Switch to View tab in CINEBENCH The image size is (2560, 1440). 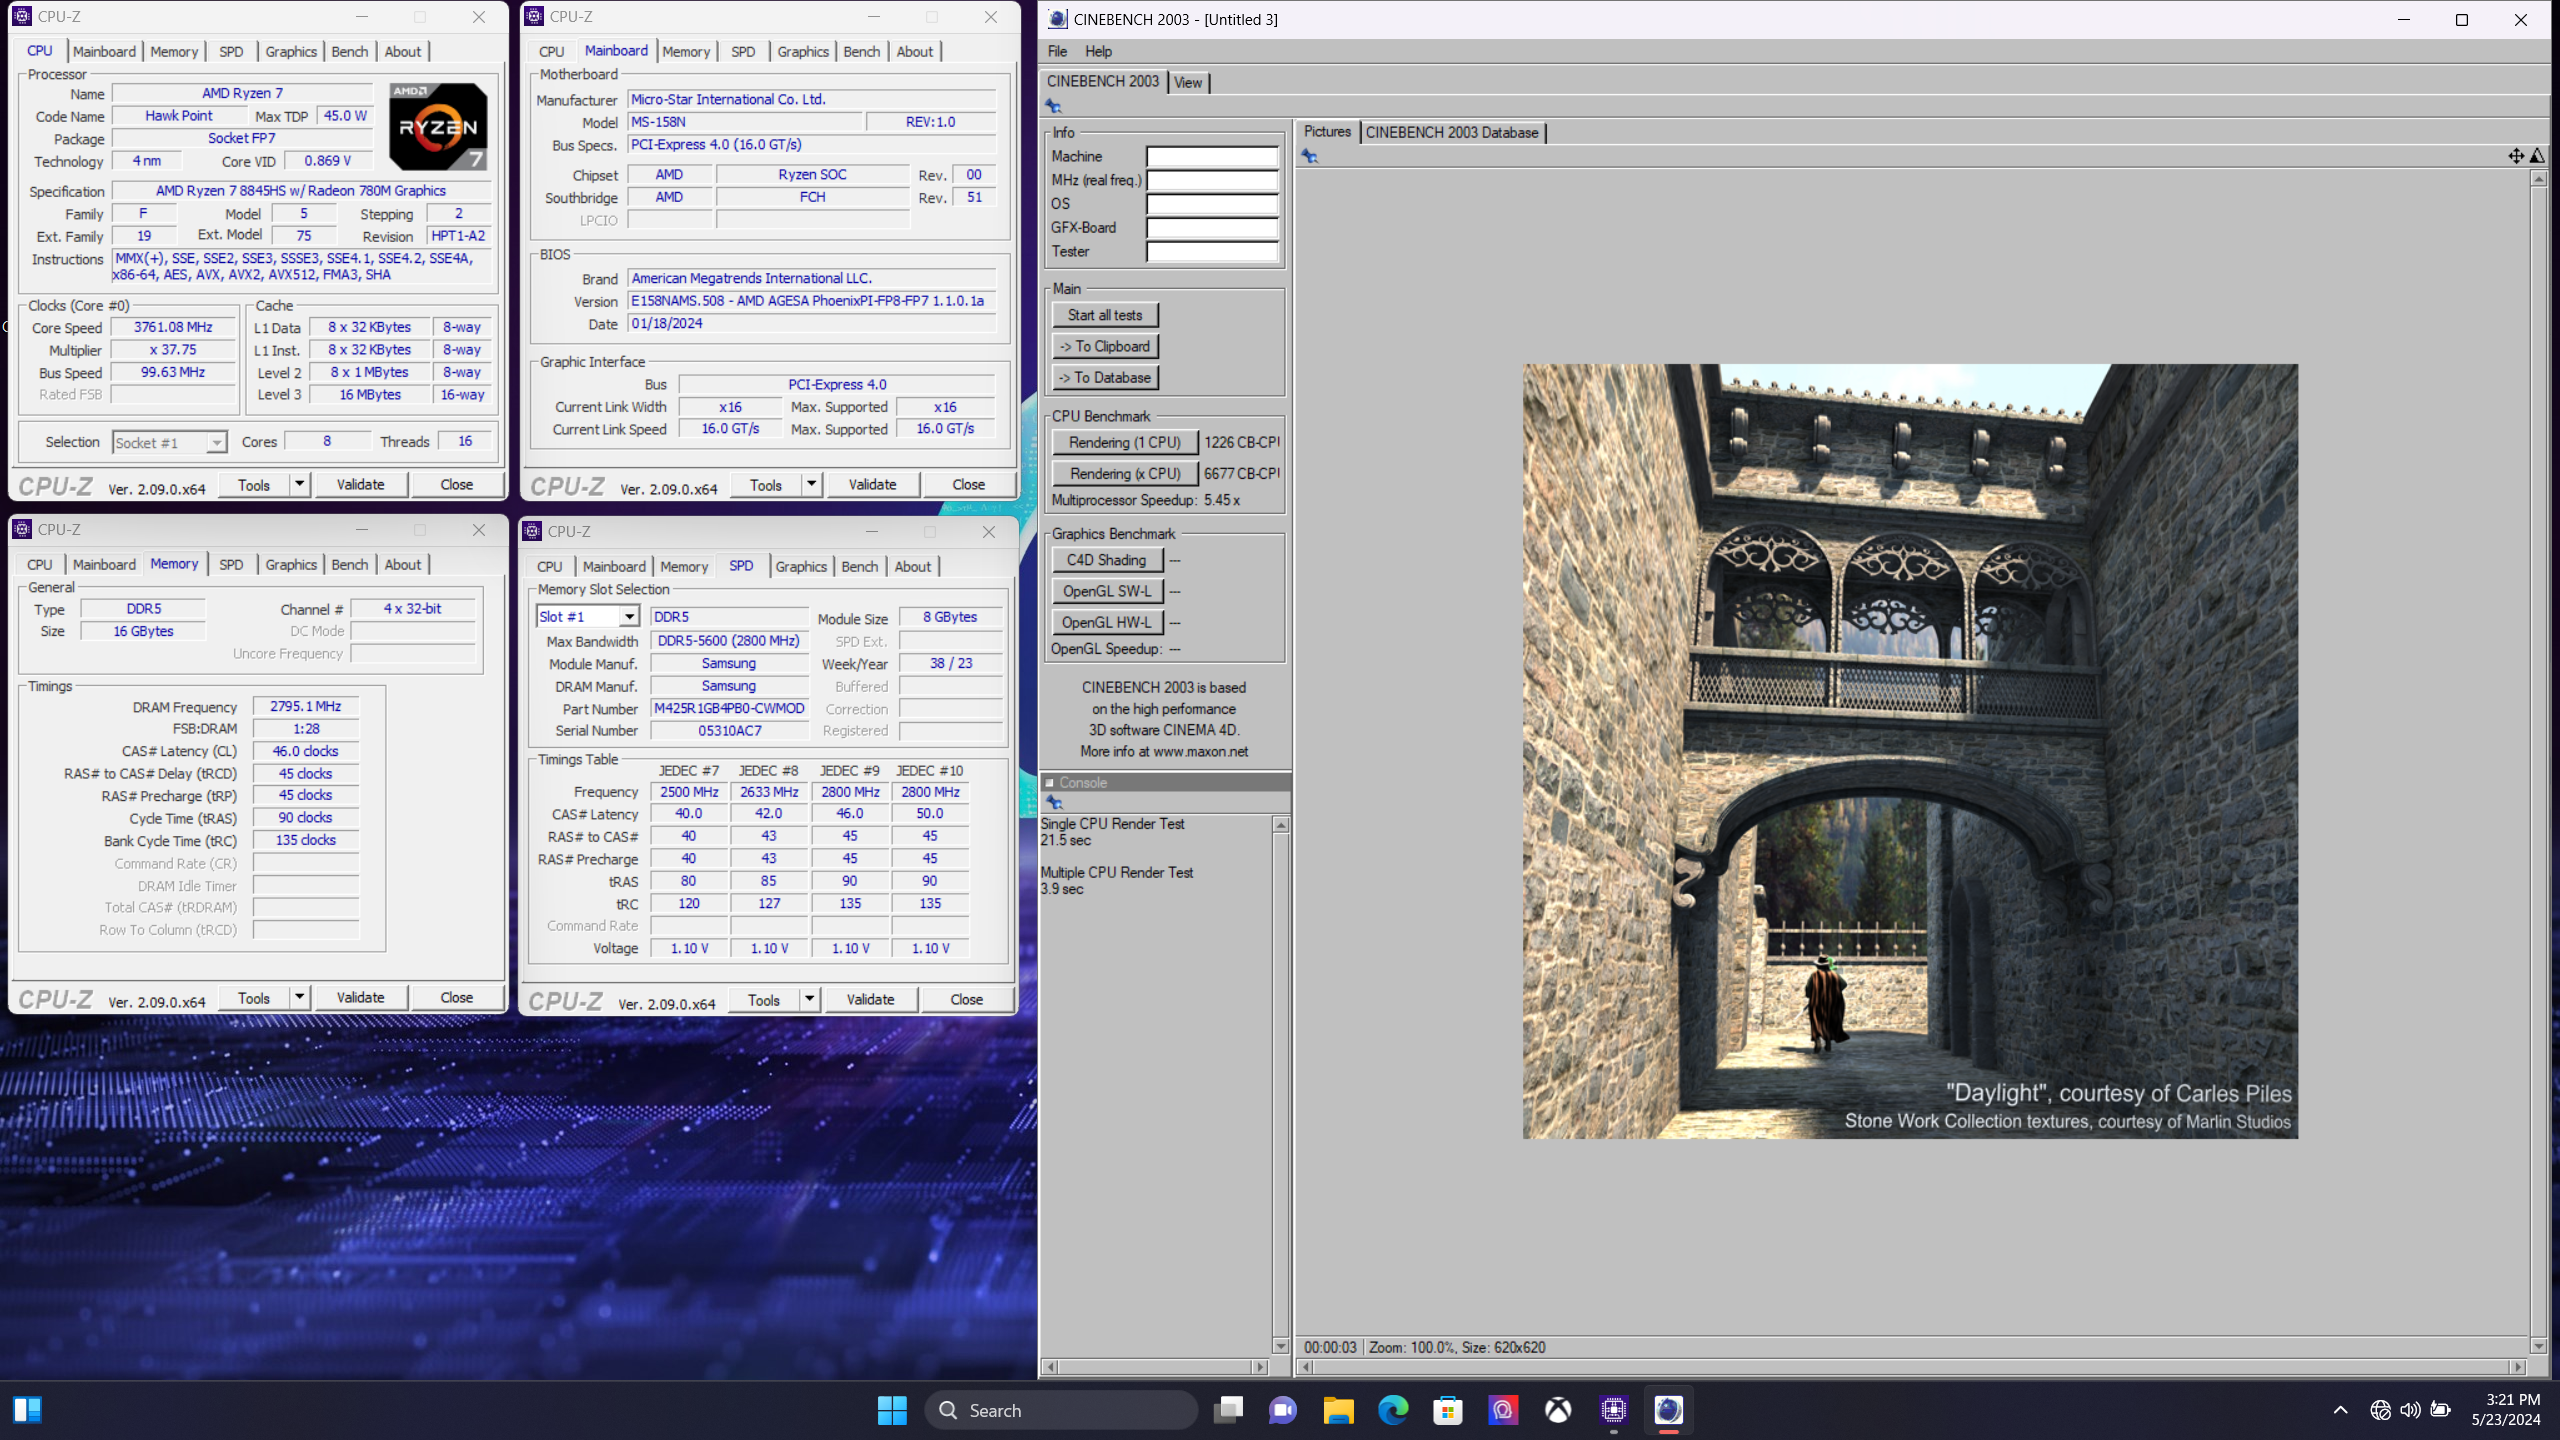(x=1188, y=82)
